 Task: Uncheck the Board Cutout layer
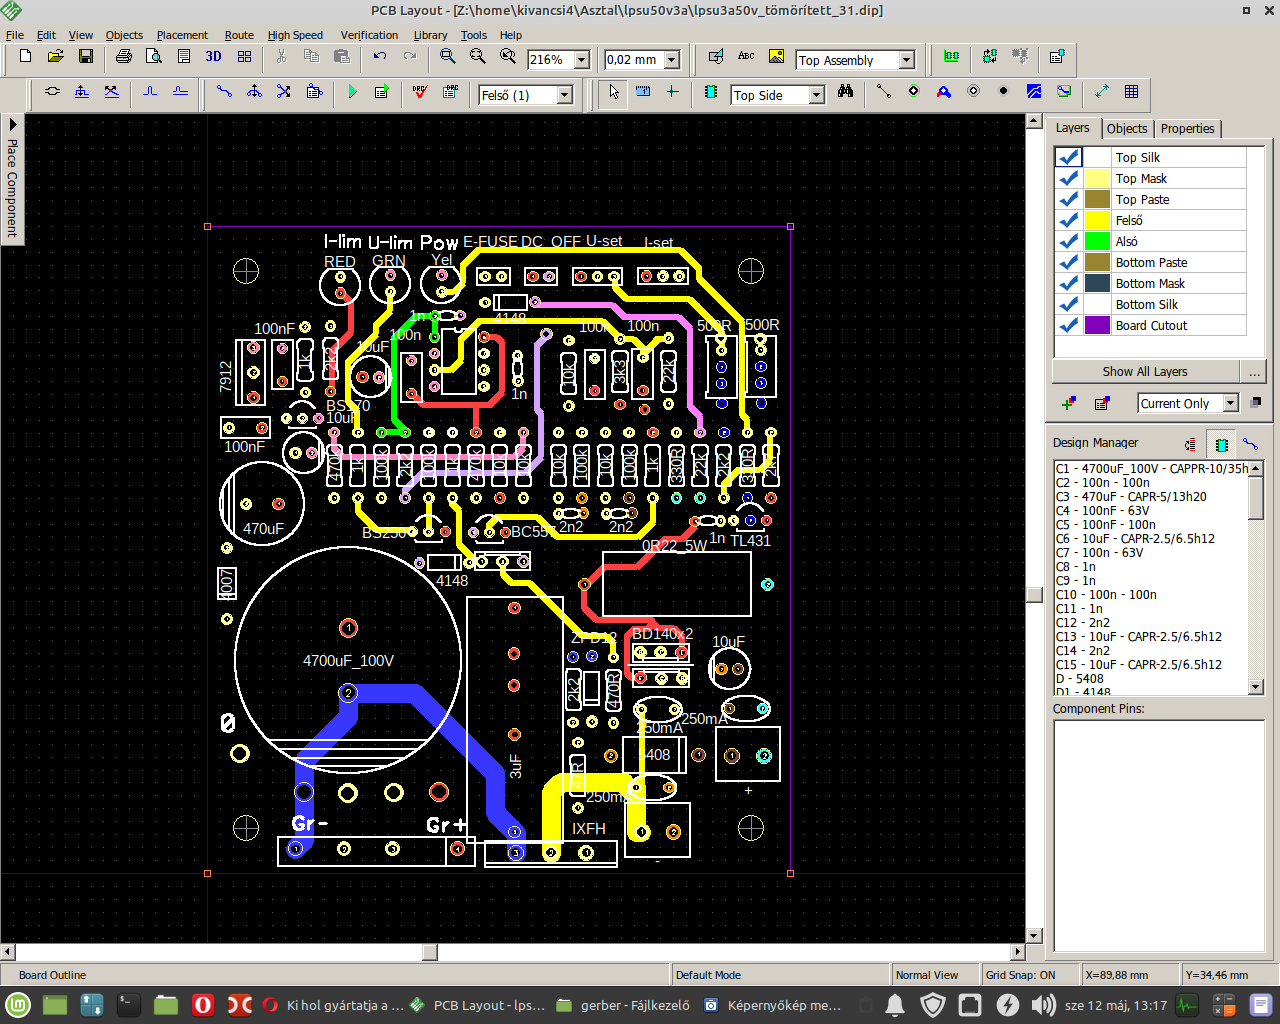coord(1068,325)
